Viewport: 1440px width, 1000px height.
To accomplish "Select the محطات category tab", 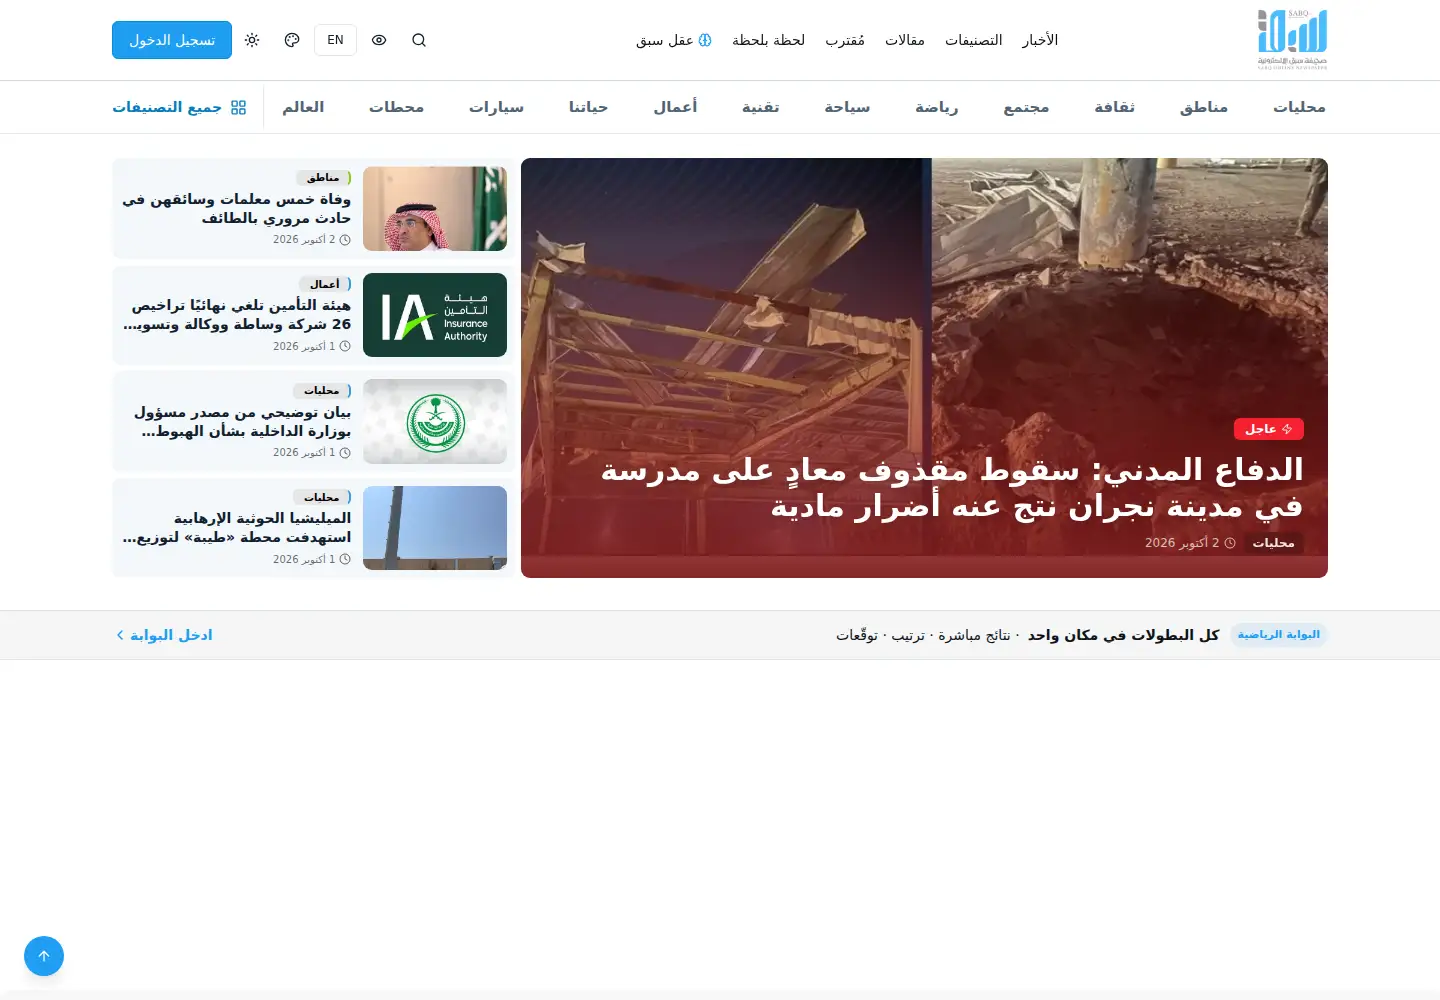I will click(396, 107).
